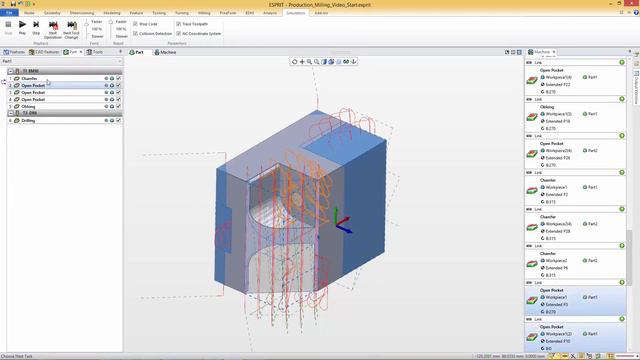The image size is (640, 360).
Task: Click the shaded cube view icon
Action: (x=324, y=62)
